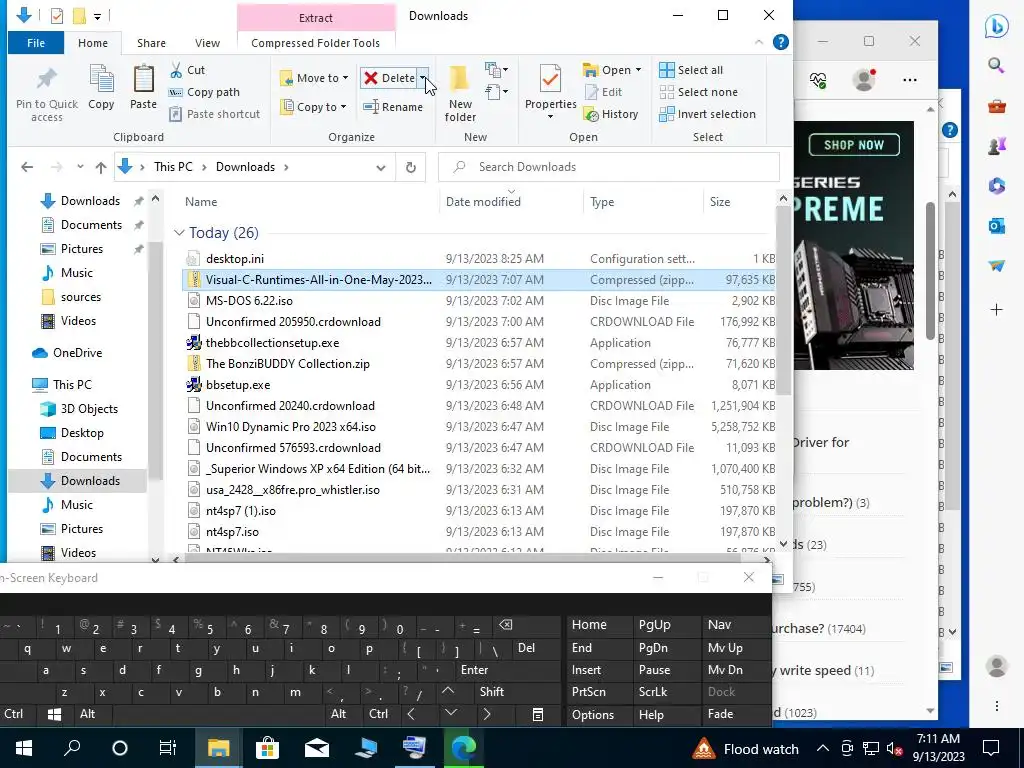Rename the selected file

(x=393, y=106)
